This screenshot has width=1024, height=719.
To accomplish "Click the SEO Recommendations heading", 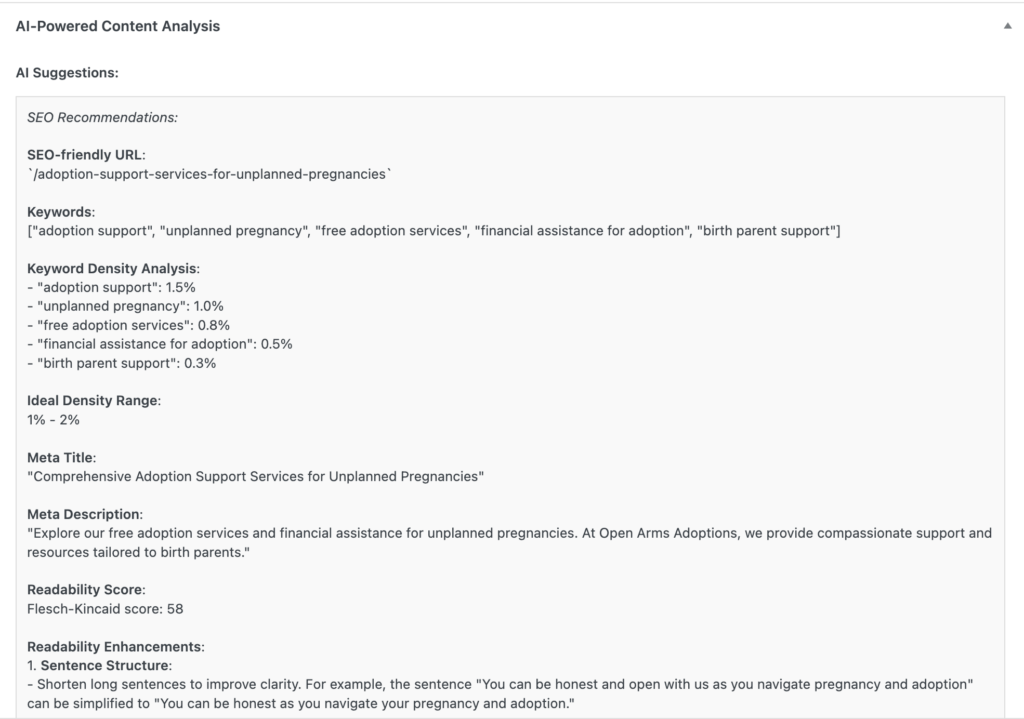I will click(x=102, y=117).
